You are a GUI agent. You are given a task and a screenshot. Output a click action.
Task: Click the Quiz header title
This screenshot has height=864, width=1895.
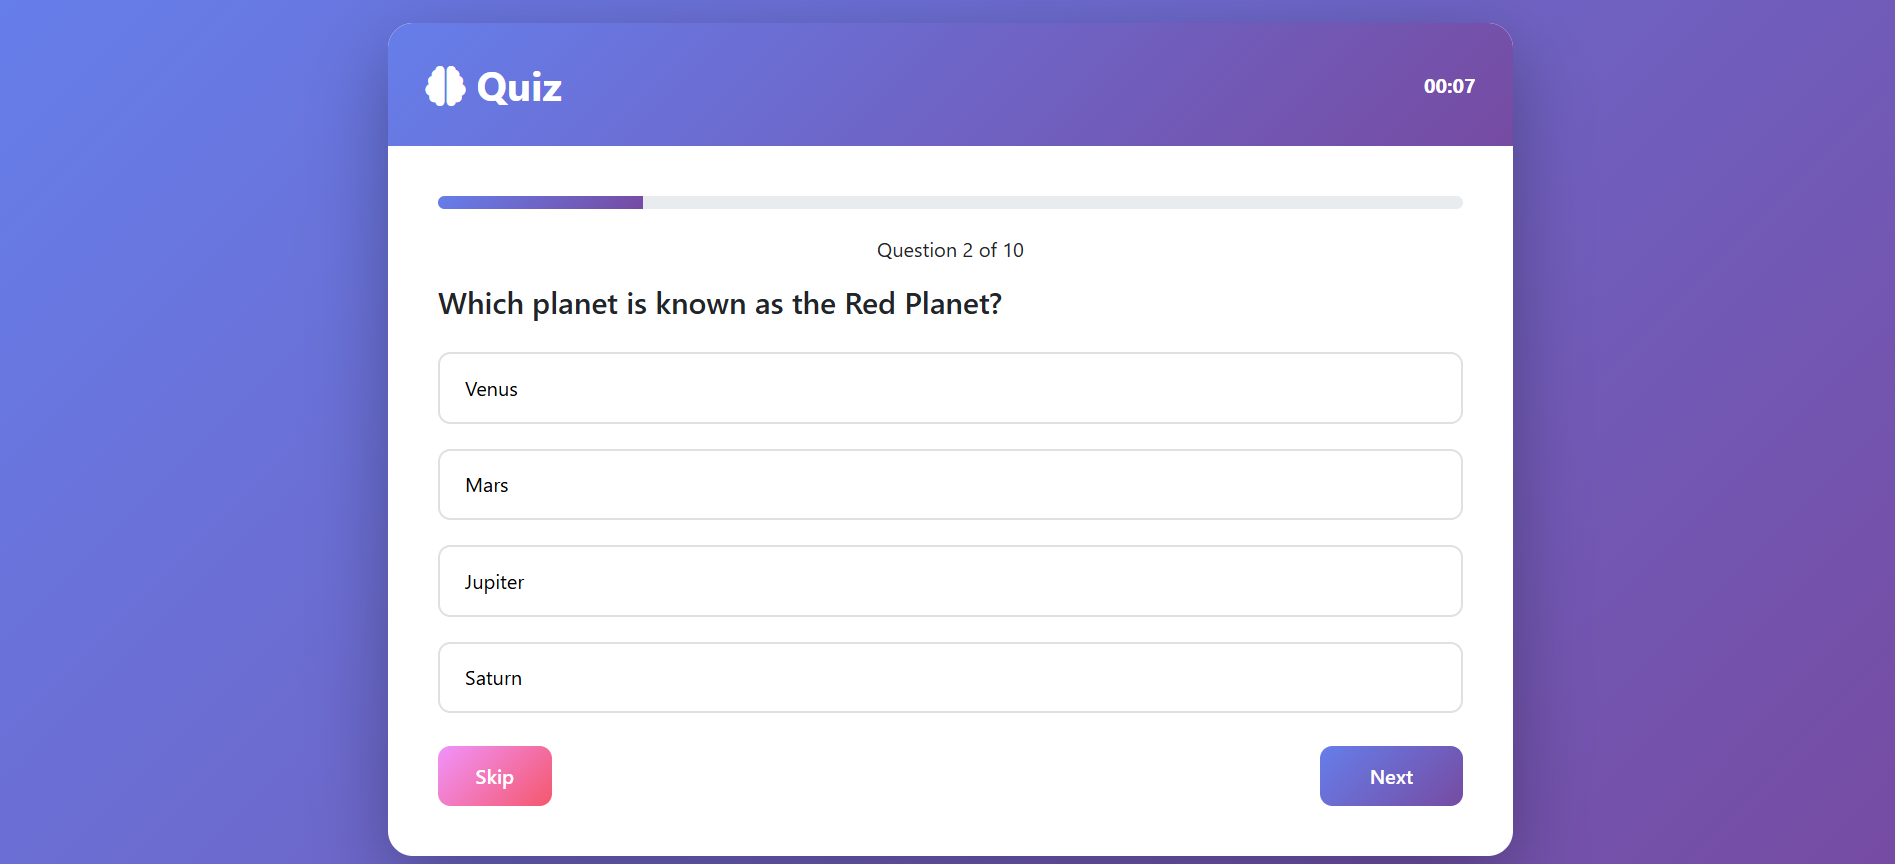click(x=519, y=87)
